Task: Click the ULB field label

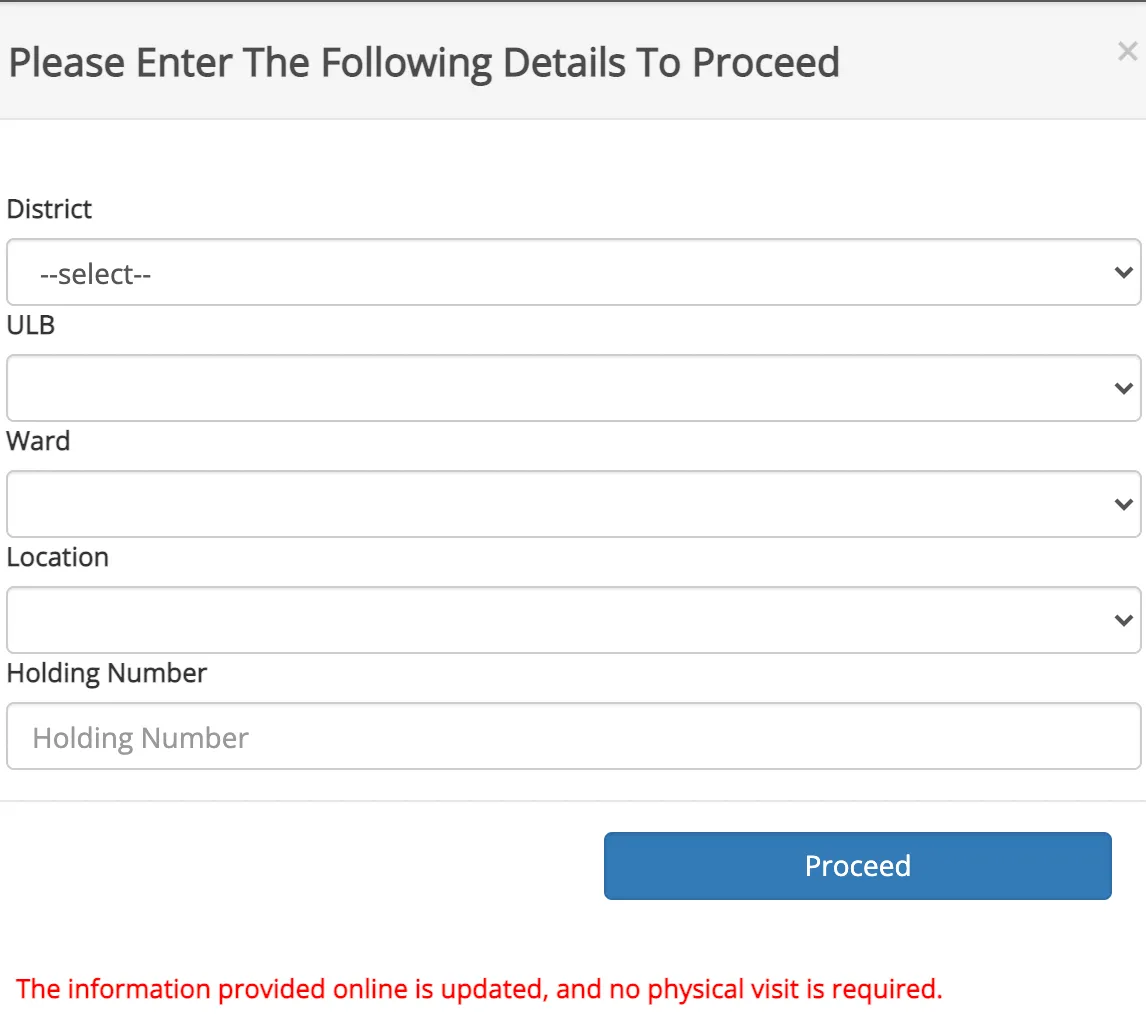Action: pos(31,325)
